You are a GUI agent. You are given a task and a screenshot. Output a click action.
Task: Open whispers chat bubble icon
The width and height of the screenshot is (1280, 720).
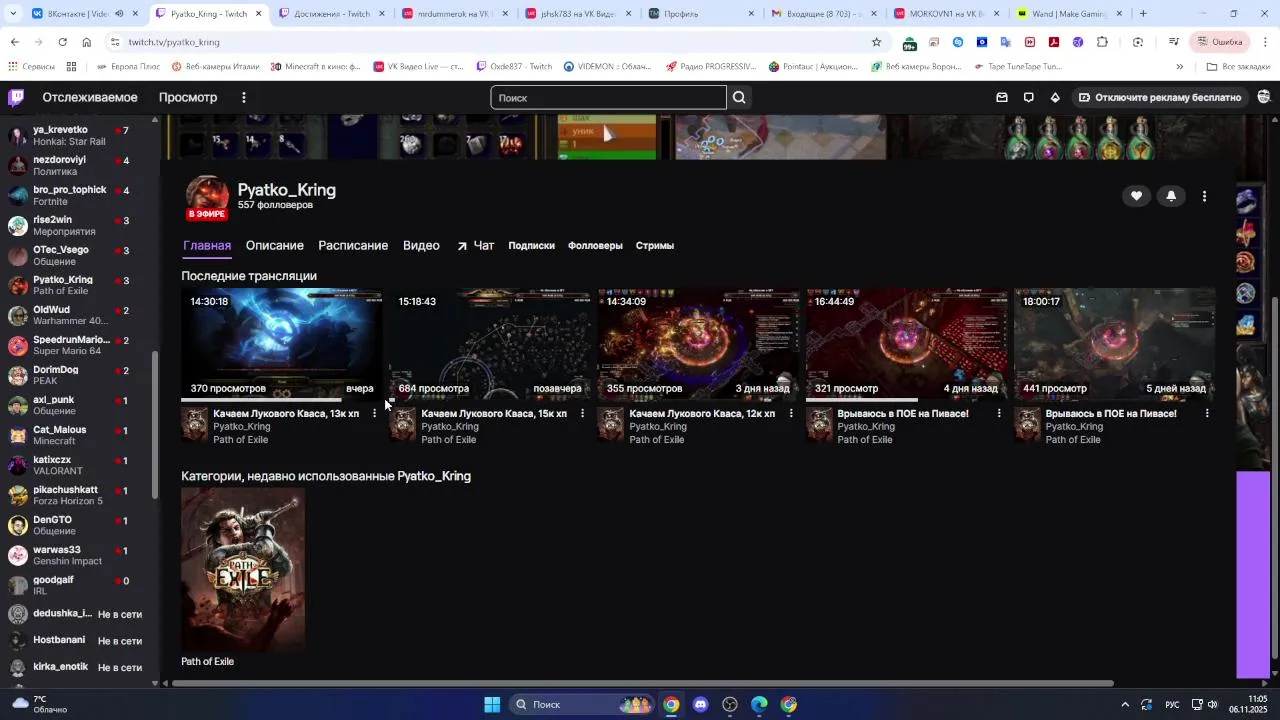pyautogui.click(x=1028, y=97)
